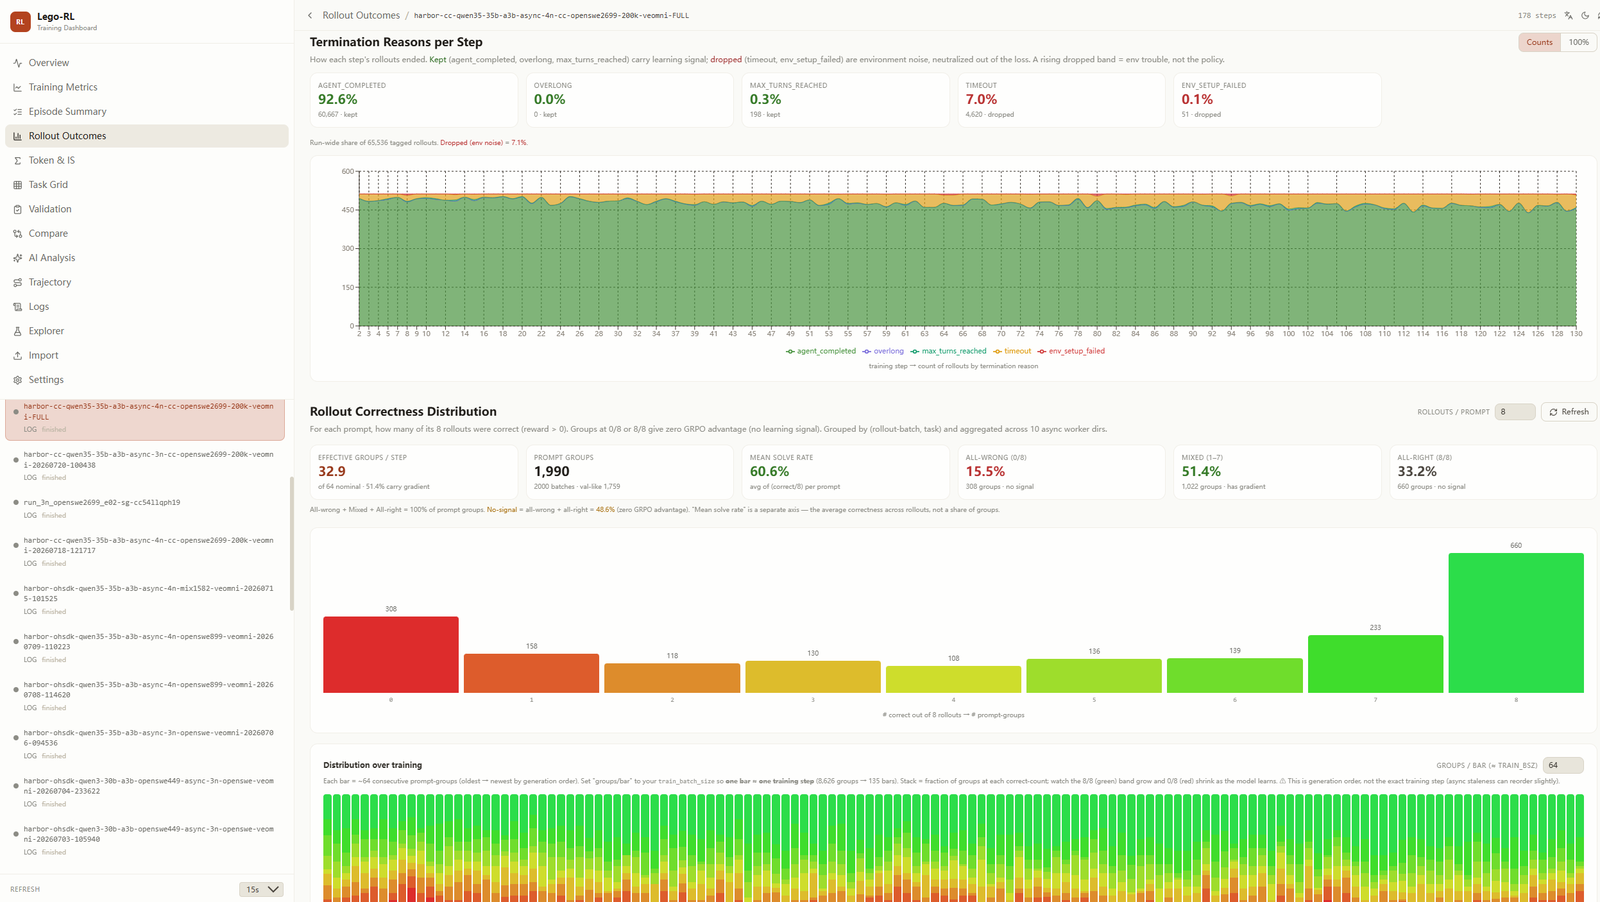Toggle dark mode moon icon
1600x902 pixels.
(1585, 15)
